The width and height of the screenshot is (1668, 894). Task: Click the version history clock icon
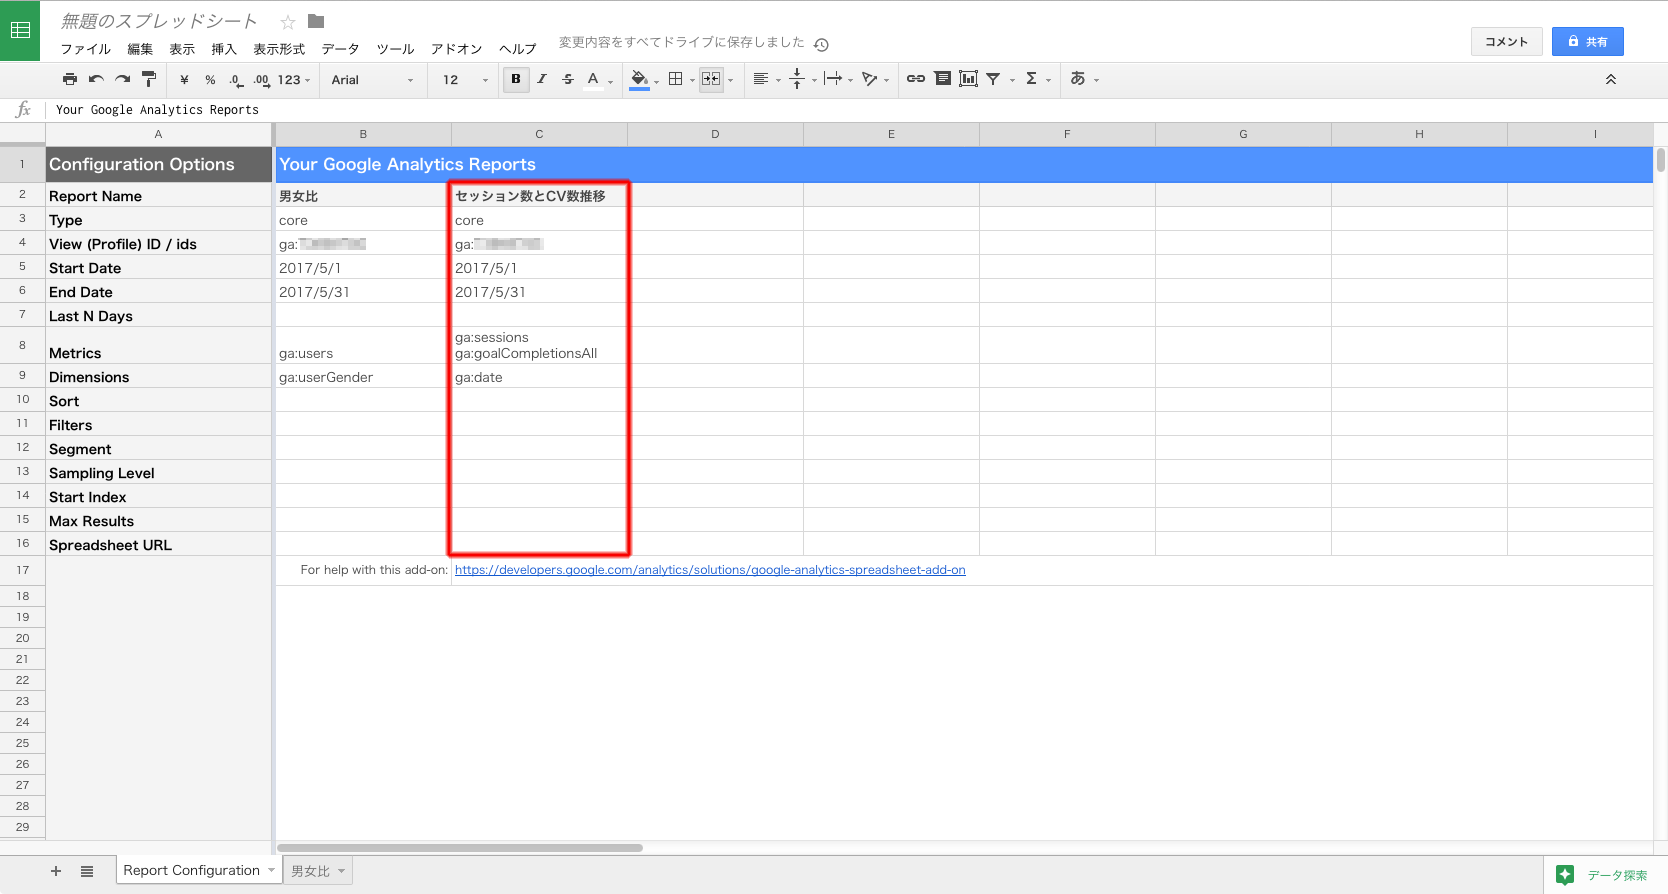pos(821,44)
